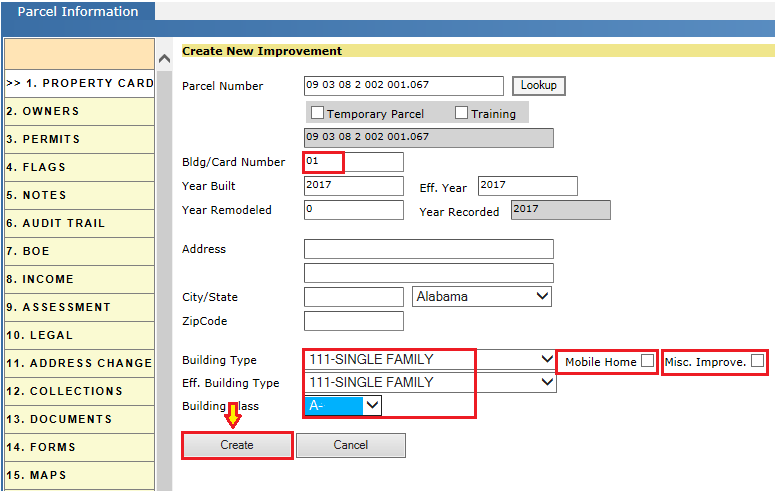The image size is (775, 491).
Task: Select the state dropdown showing Alabama
Action: (482, 297)
